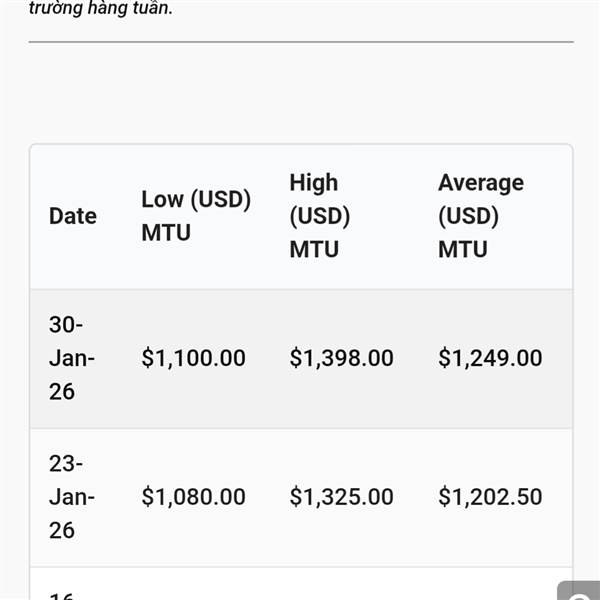Click the word "Average" in the table header
The image size is (600, 600).
point(481,183)
